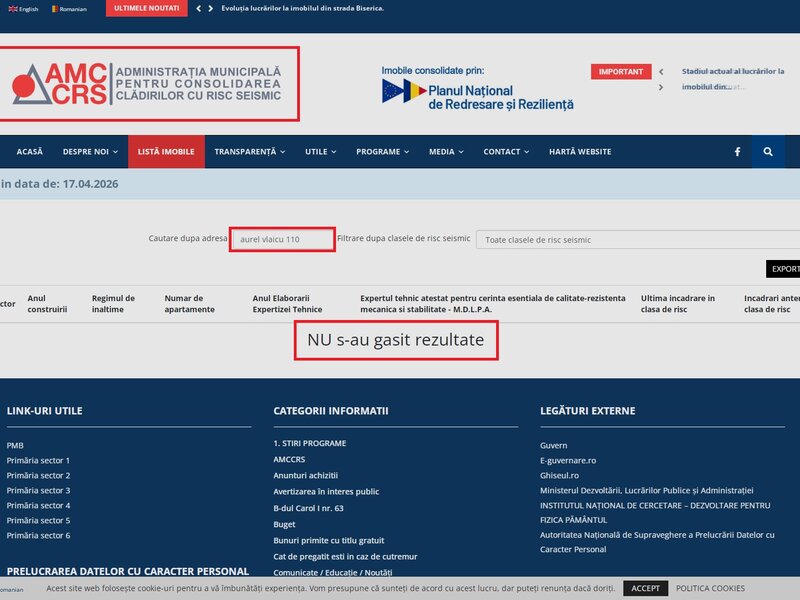Sort by Expertul tehnic atestat column
Screen dimensions: 800x600
(x=492, y=304)
